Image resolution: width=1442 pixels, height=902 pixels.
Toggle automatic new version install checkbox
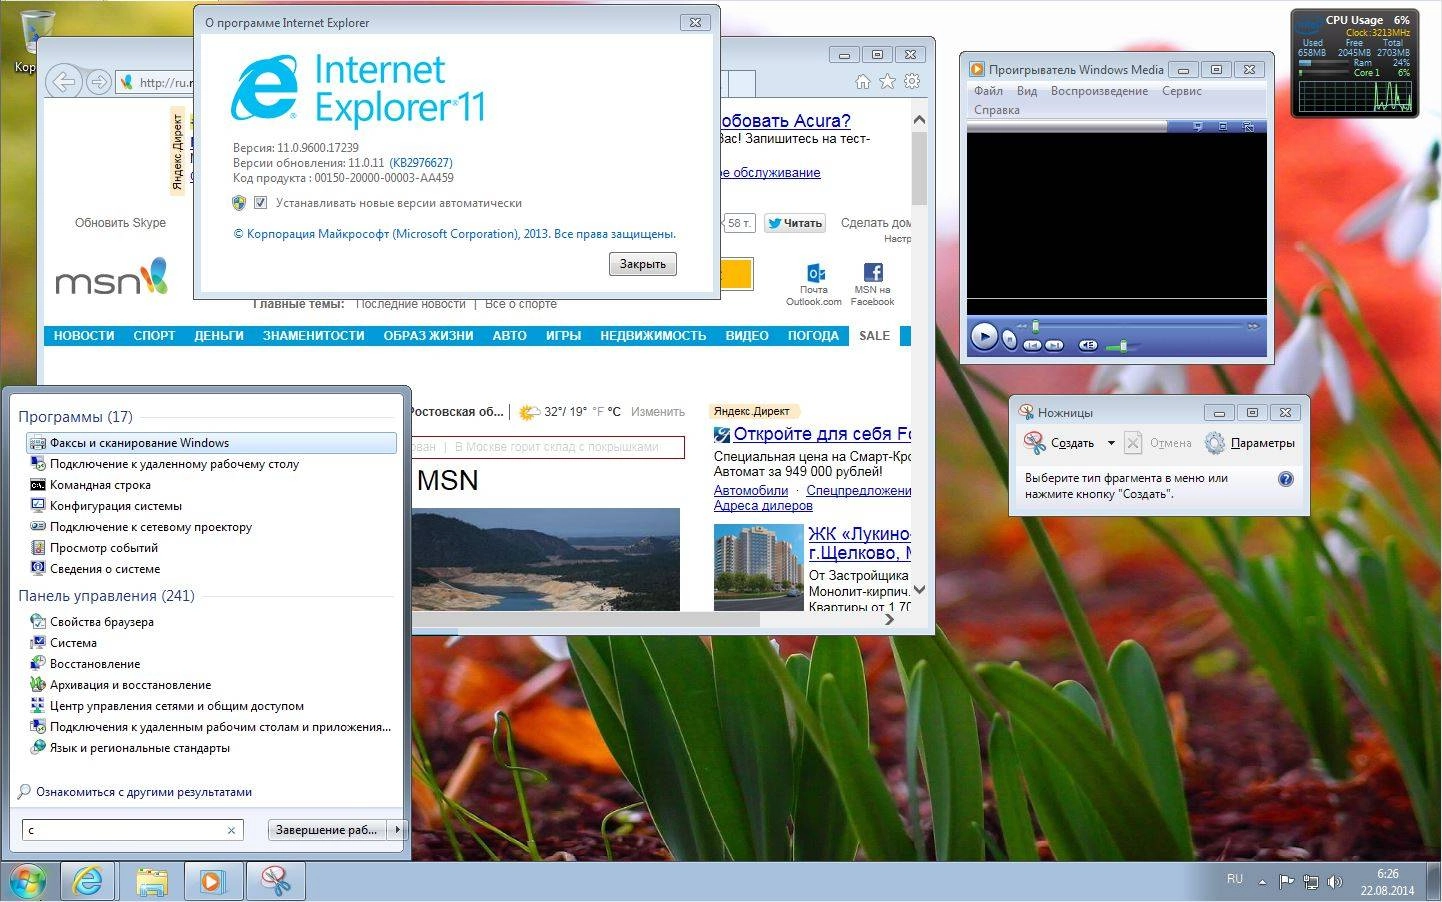(x=261, y=203)
